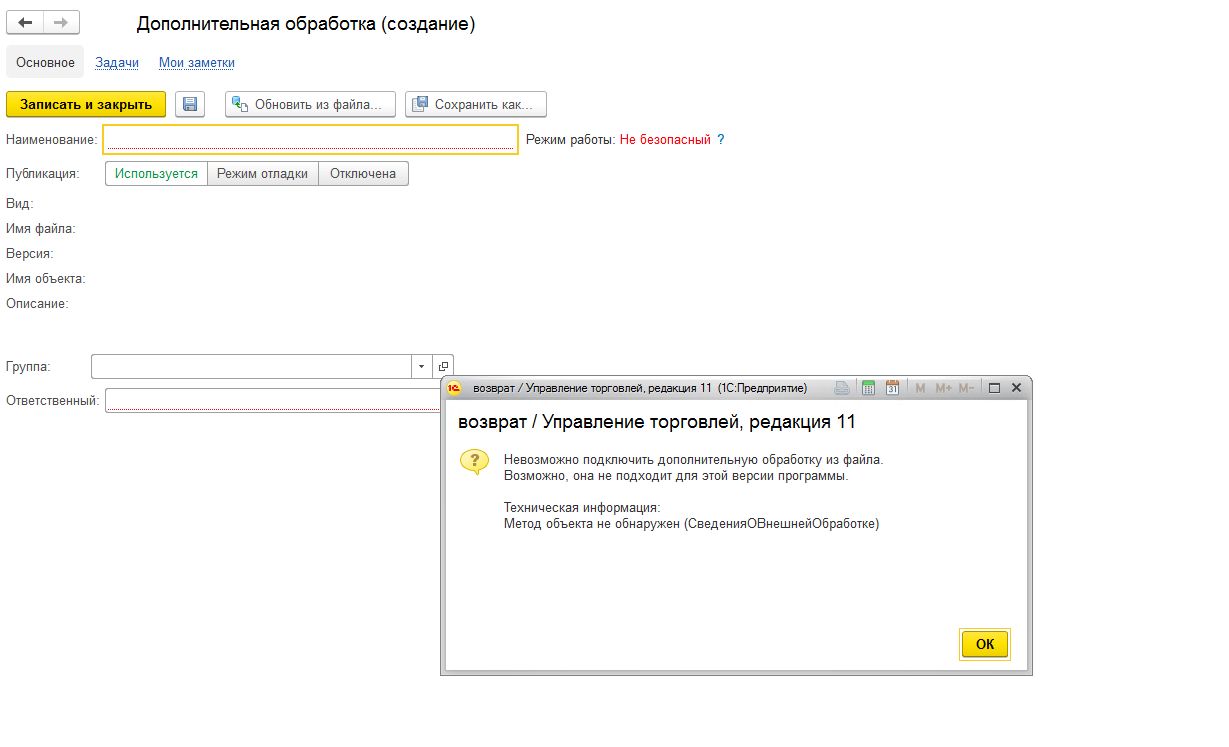Click the M+ memory button in dialog title bar
This screenshot has width=1229, height=747.
943,387
